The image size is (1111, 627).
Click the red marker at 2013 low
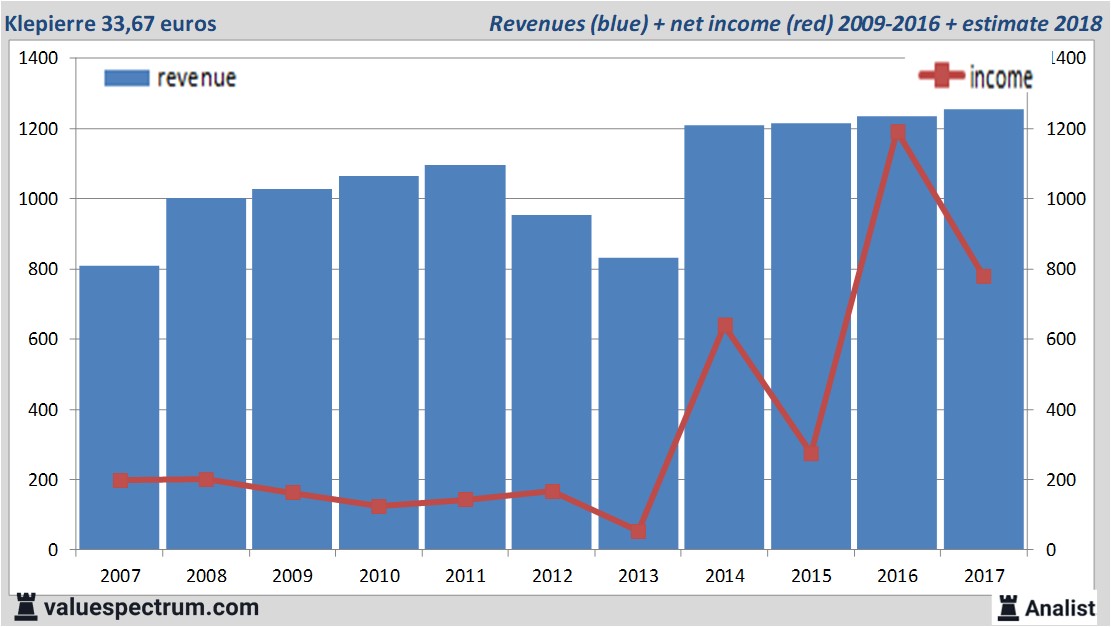[x=638, y=530]
